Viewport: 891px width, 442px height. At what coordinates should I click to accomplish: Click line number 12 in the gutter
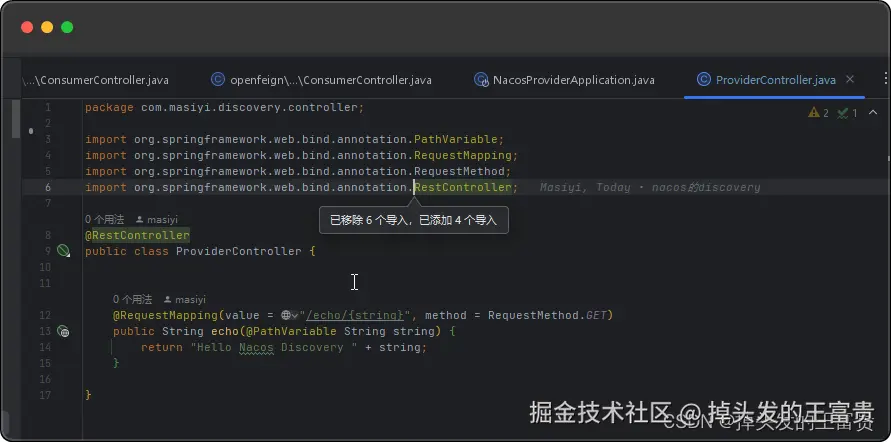45,315
